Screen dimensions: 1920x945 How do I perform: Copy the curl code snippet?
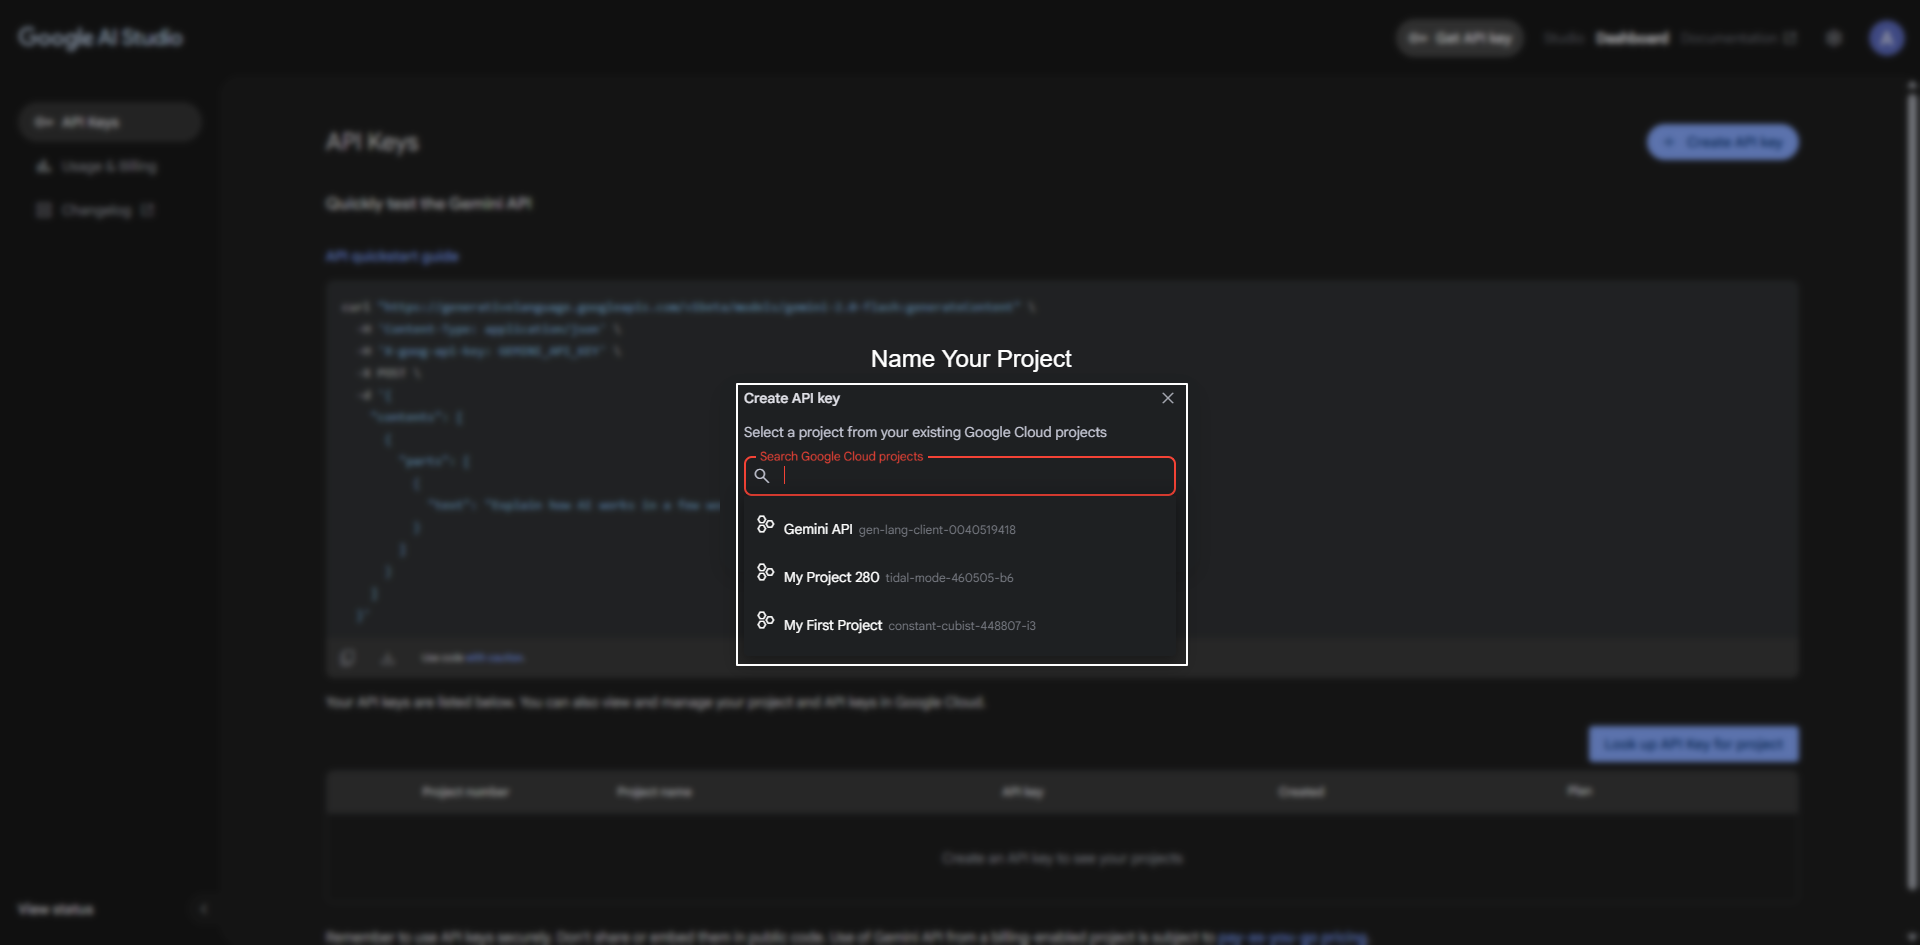tap(347, 658)
